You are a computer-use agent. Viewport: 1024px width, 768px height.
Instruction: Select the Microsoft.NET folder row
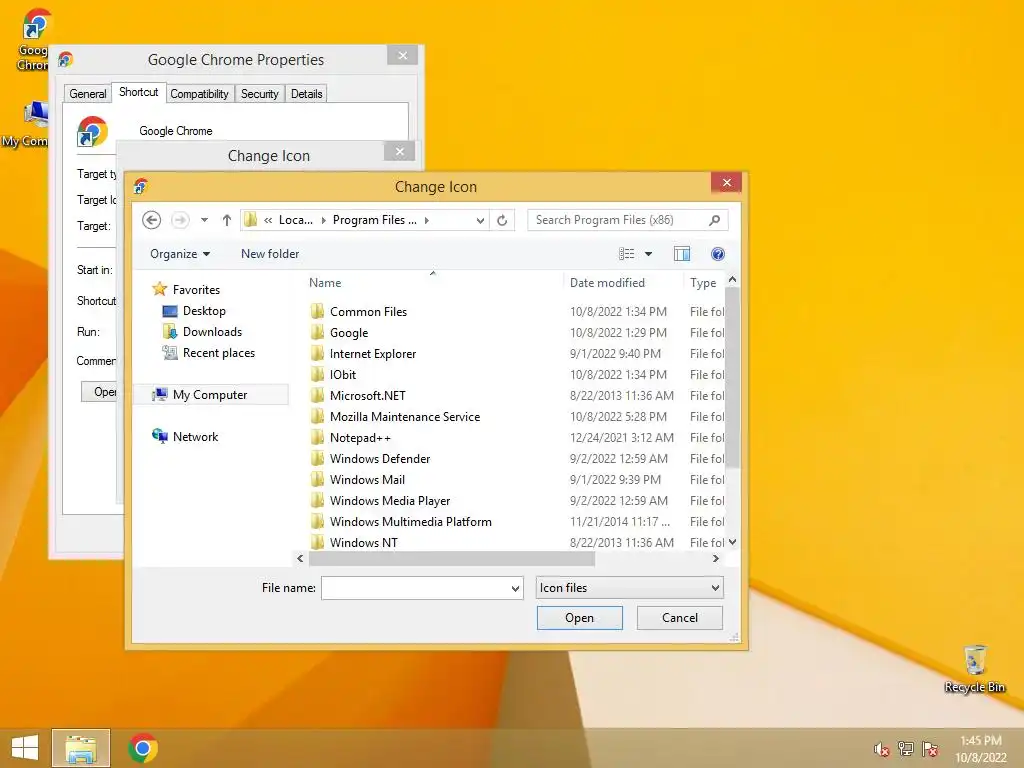point(516,396)
